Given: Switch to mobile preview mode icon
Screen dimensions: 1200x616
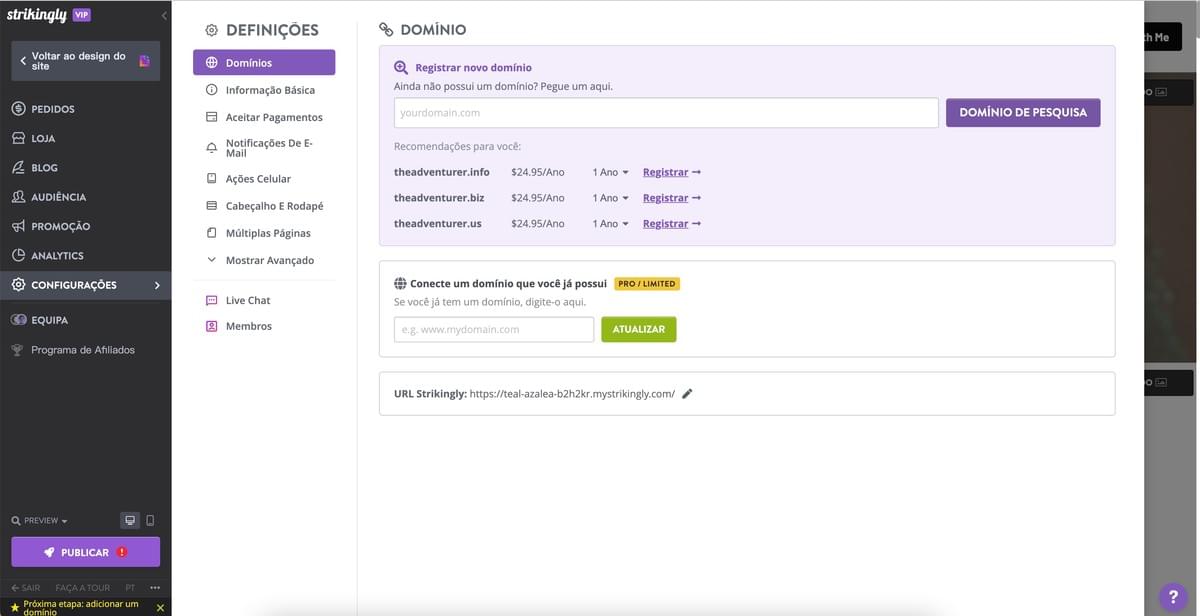Looking at the screenshot, I should [150, 521].
